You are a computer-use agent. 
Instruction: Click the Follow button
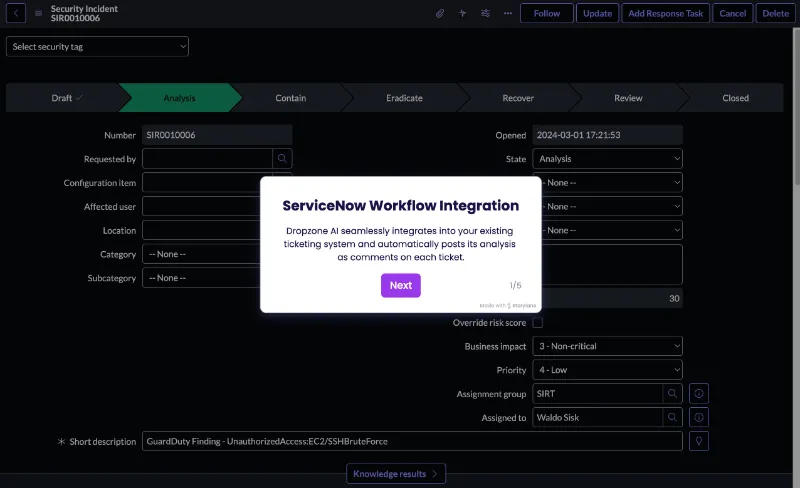click(547, 13)
